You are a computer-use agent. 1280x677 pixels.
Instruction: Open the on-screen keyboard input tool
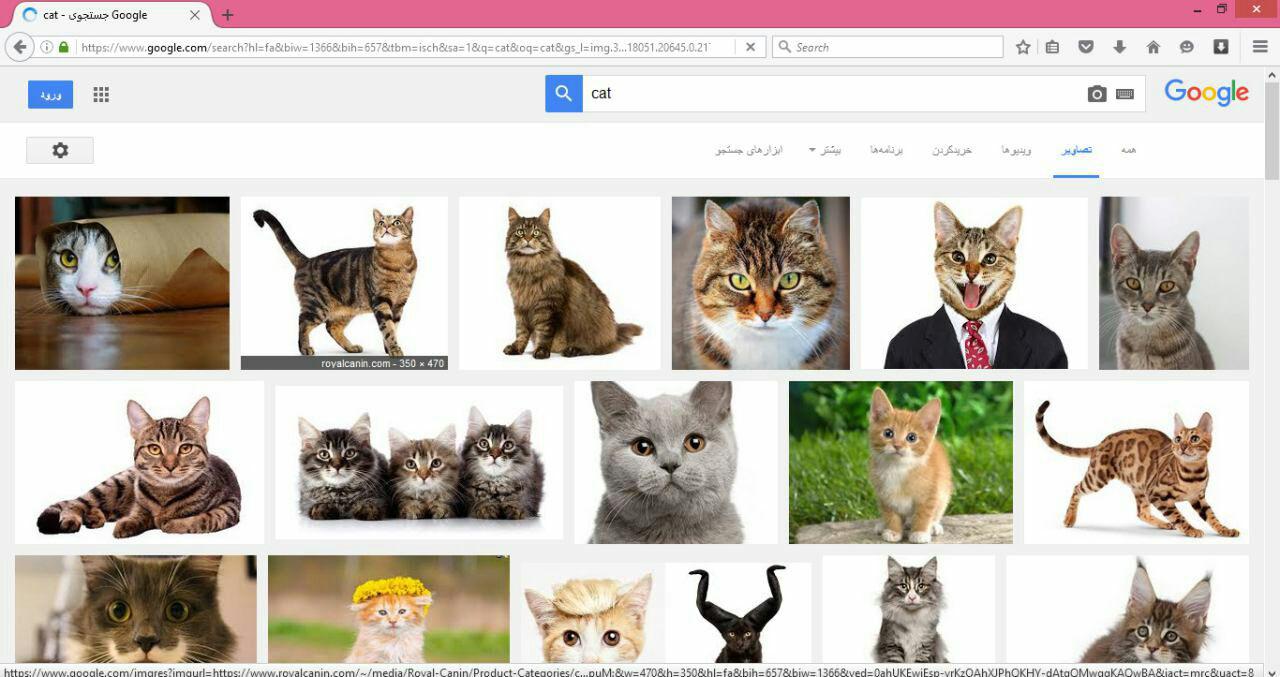point(1125,94)
